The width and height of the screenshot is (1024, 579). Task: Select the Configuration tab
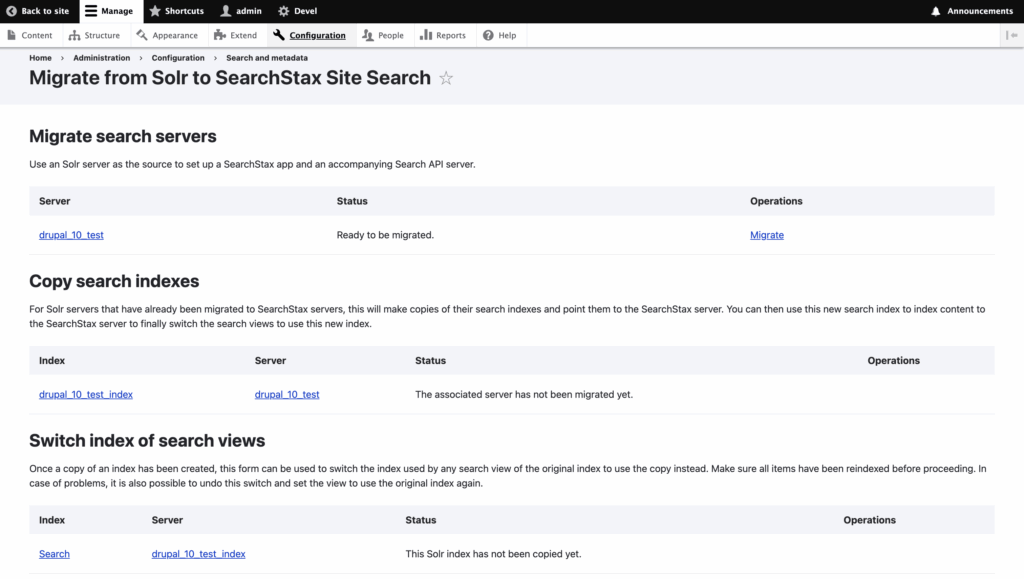click(310, 35)
